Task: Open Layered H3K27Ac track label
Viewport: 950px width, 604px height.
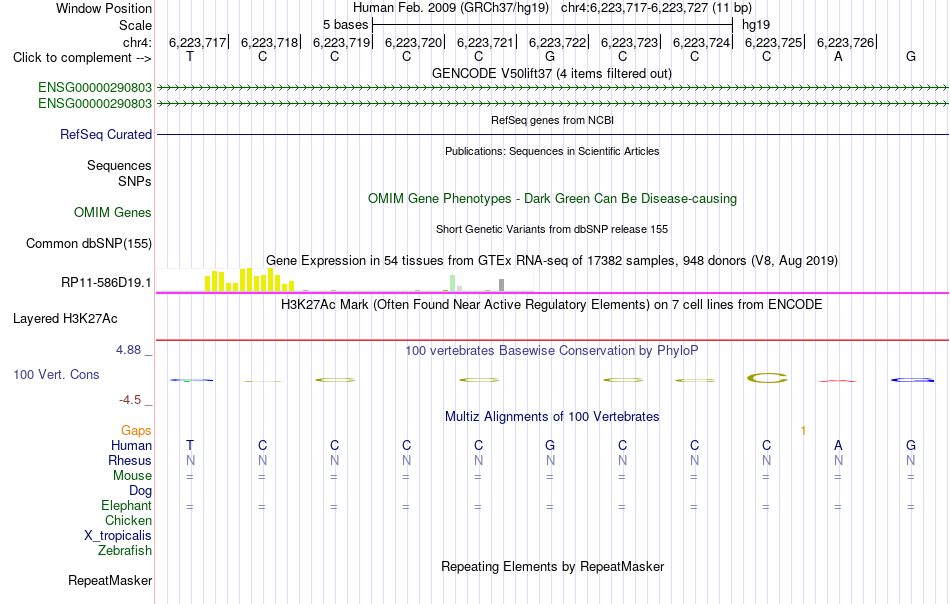Action: tap(65, 319)
